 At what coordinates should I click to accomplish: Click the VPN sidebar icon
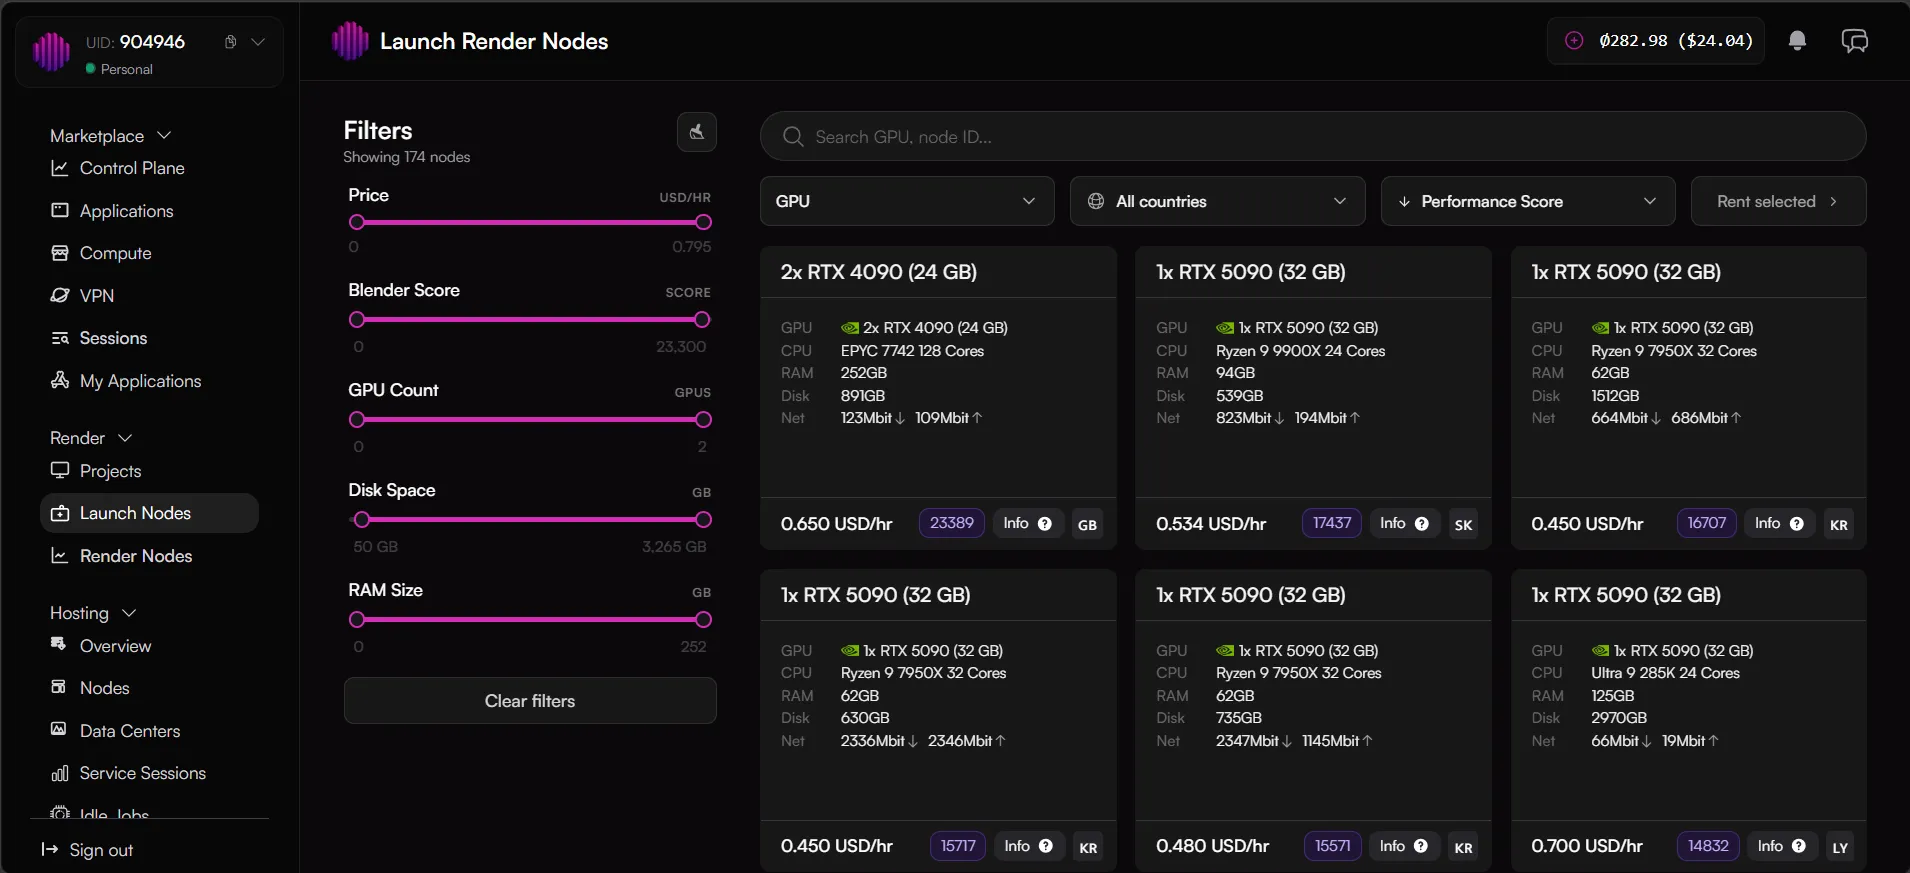[x=60, y=296]
